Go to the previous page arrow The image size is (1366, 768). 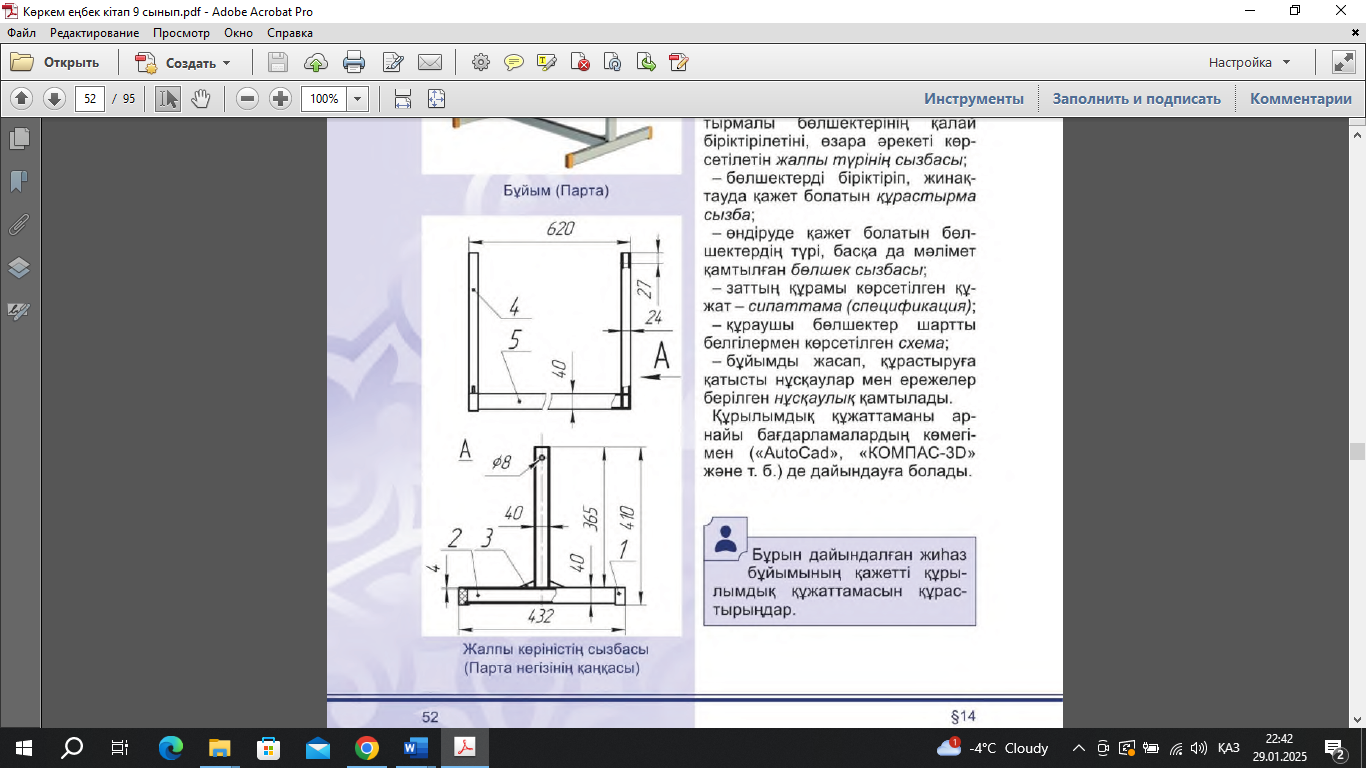pyautogui.click(x=22, y=99)
